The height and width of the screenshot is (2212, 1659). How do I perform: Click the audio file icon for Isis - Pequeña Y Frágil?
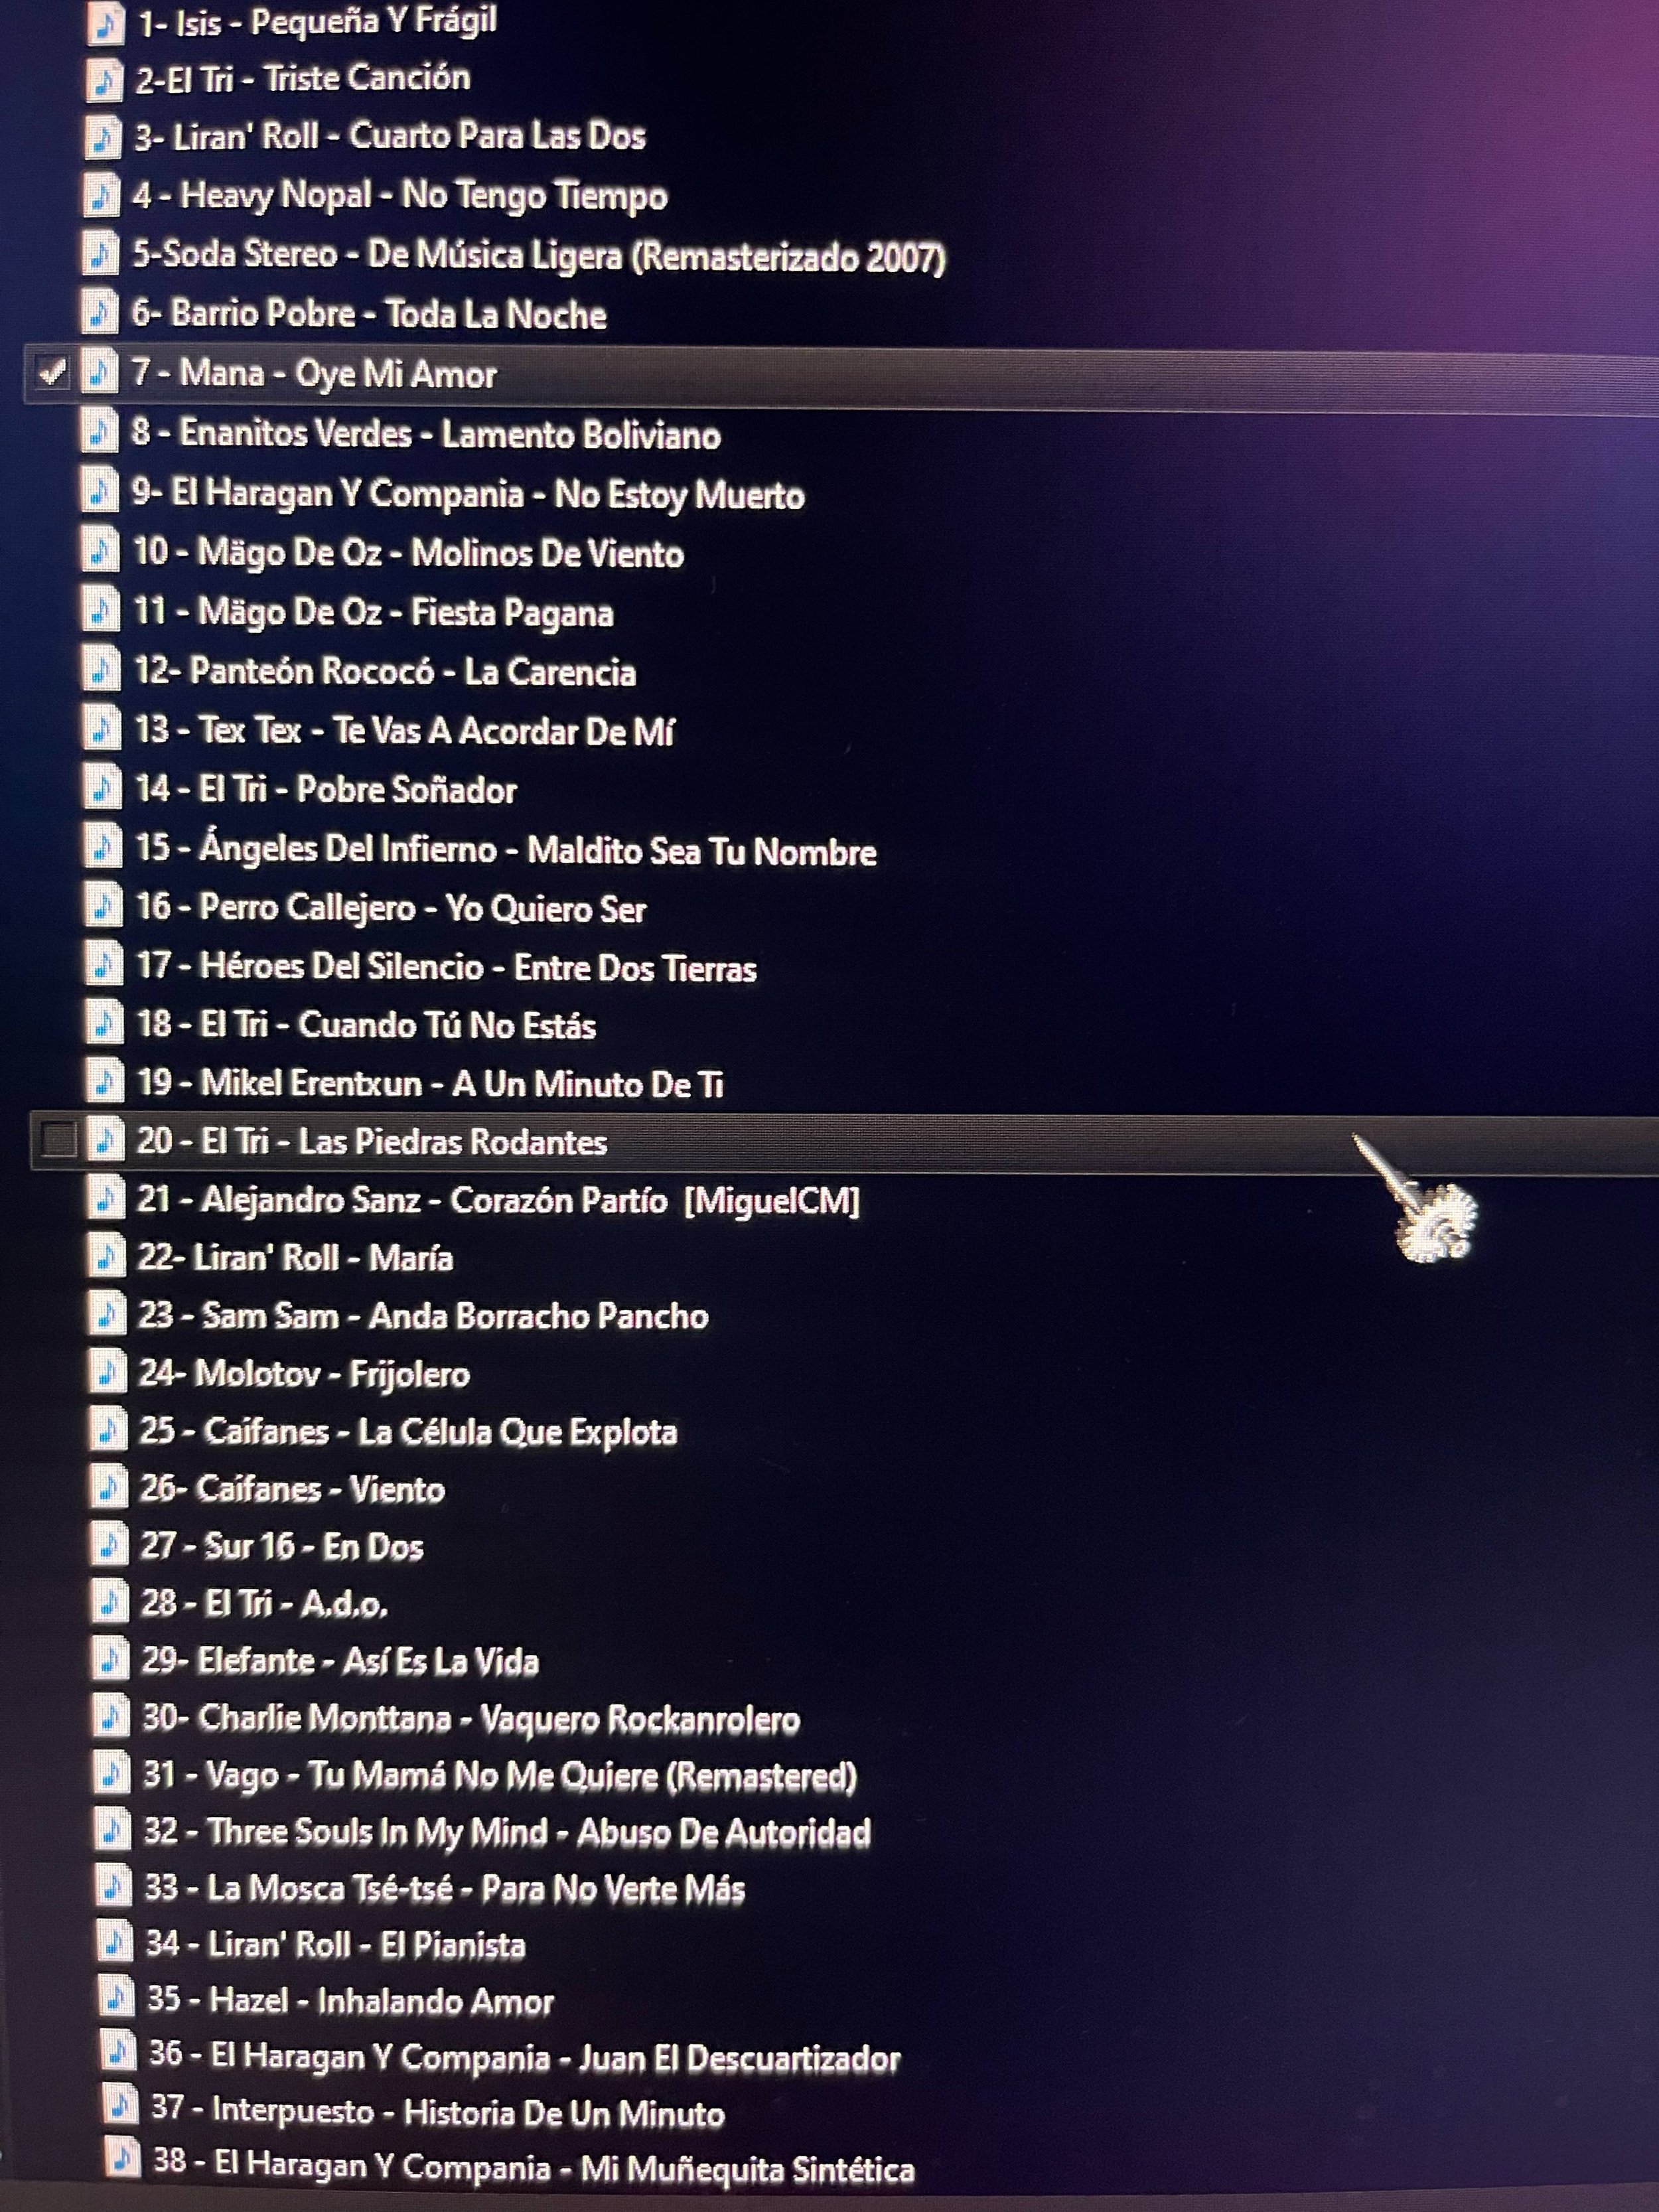(x=106, y=23)
